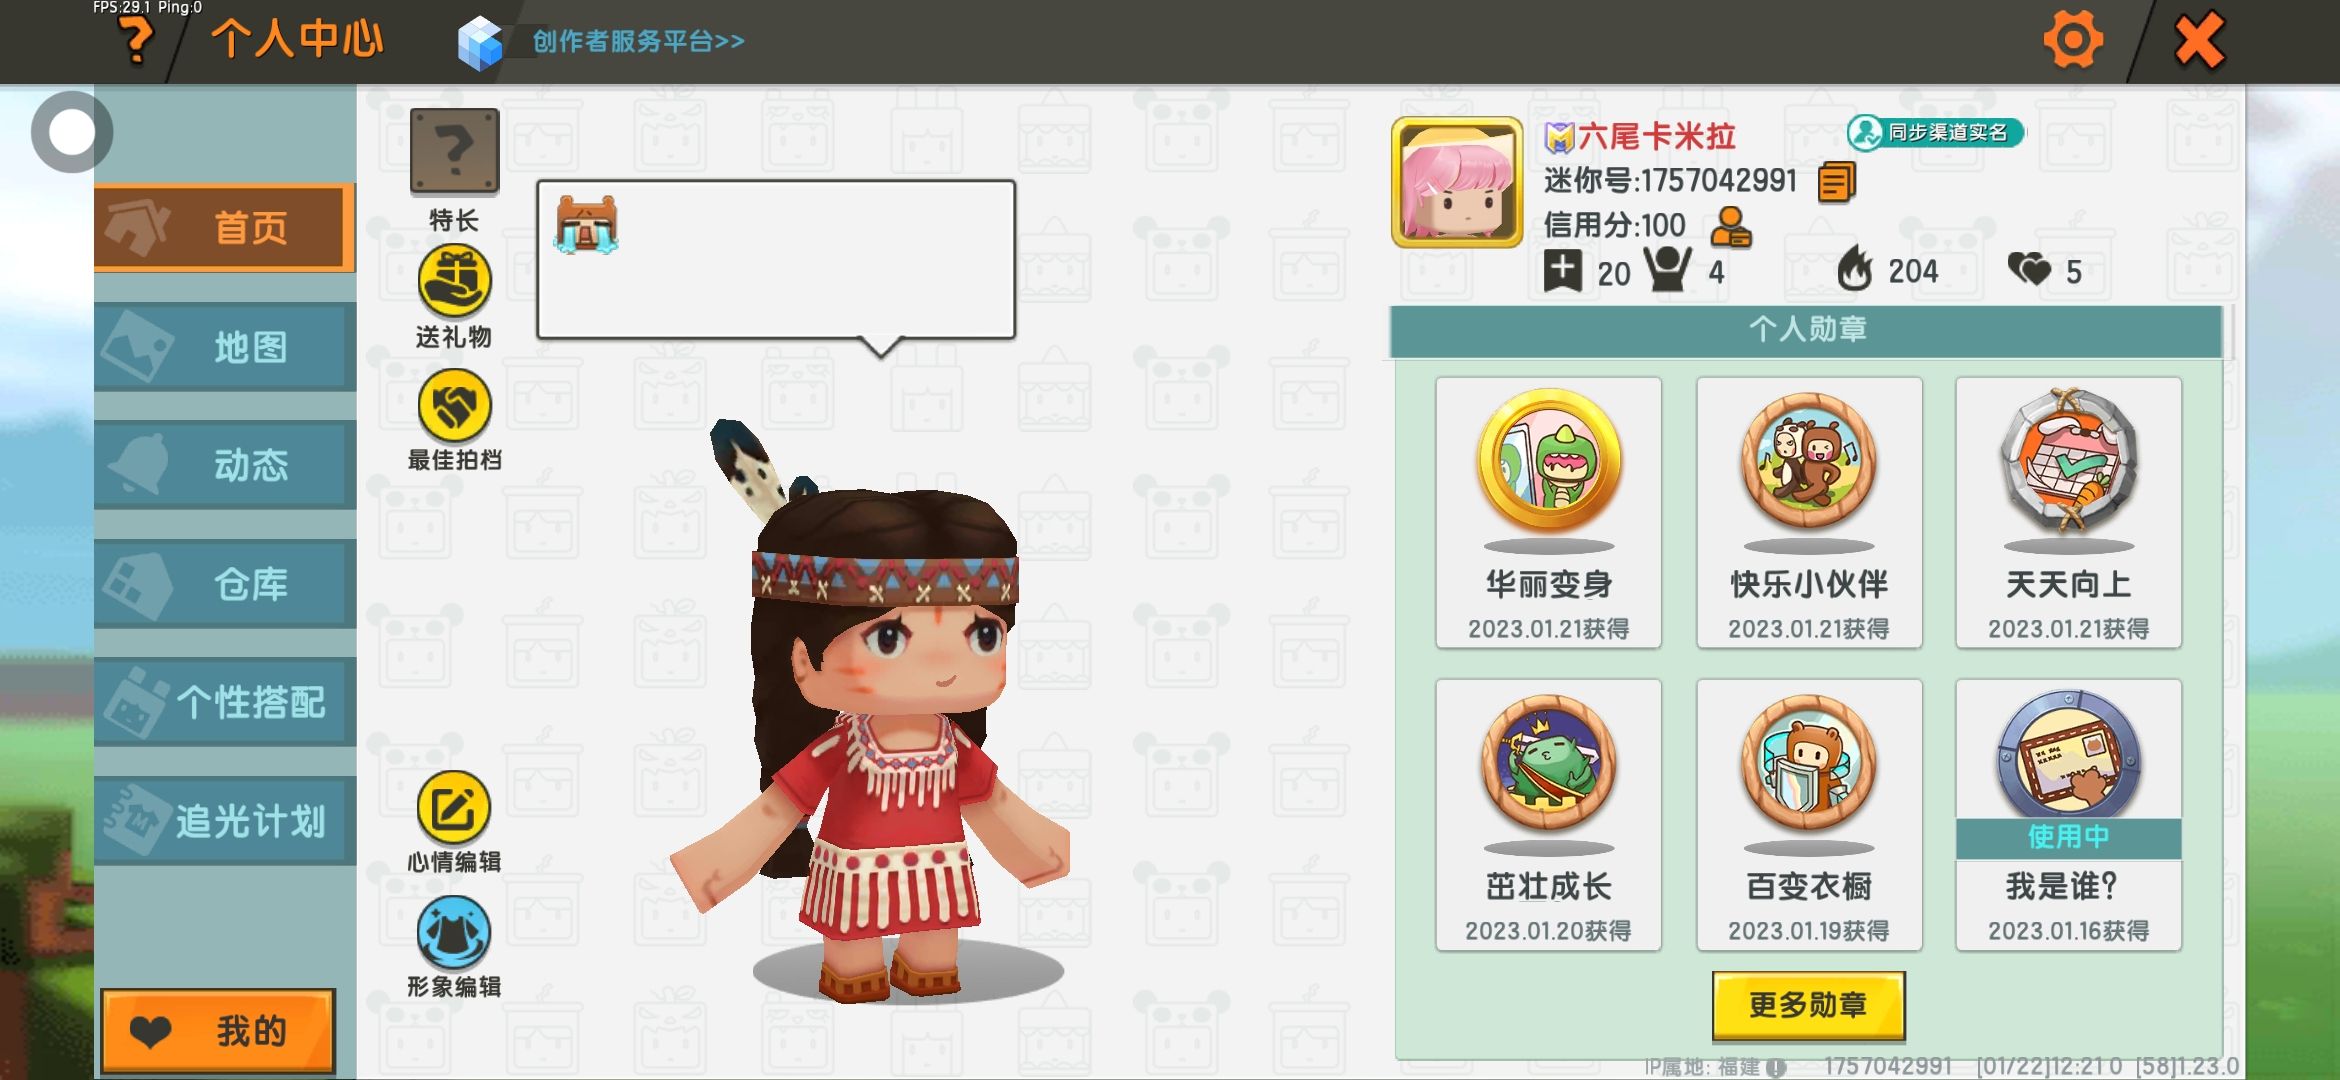Click the 同步渠道实名 badge

pos(1935,132)
